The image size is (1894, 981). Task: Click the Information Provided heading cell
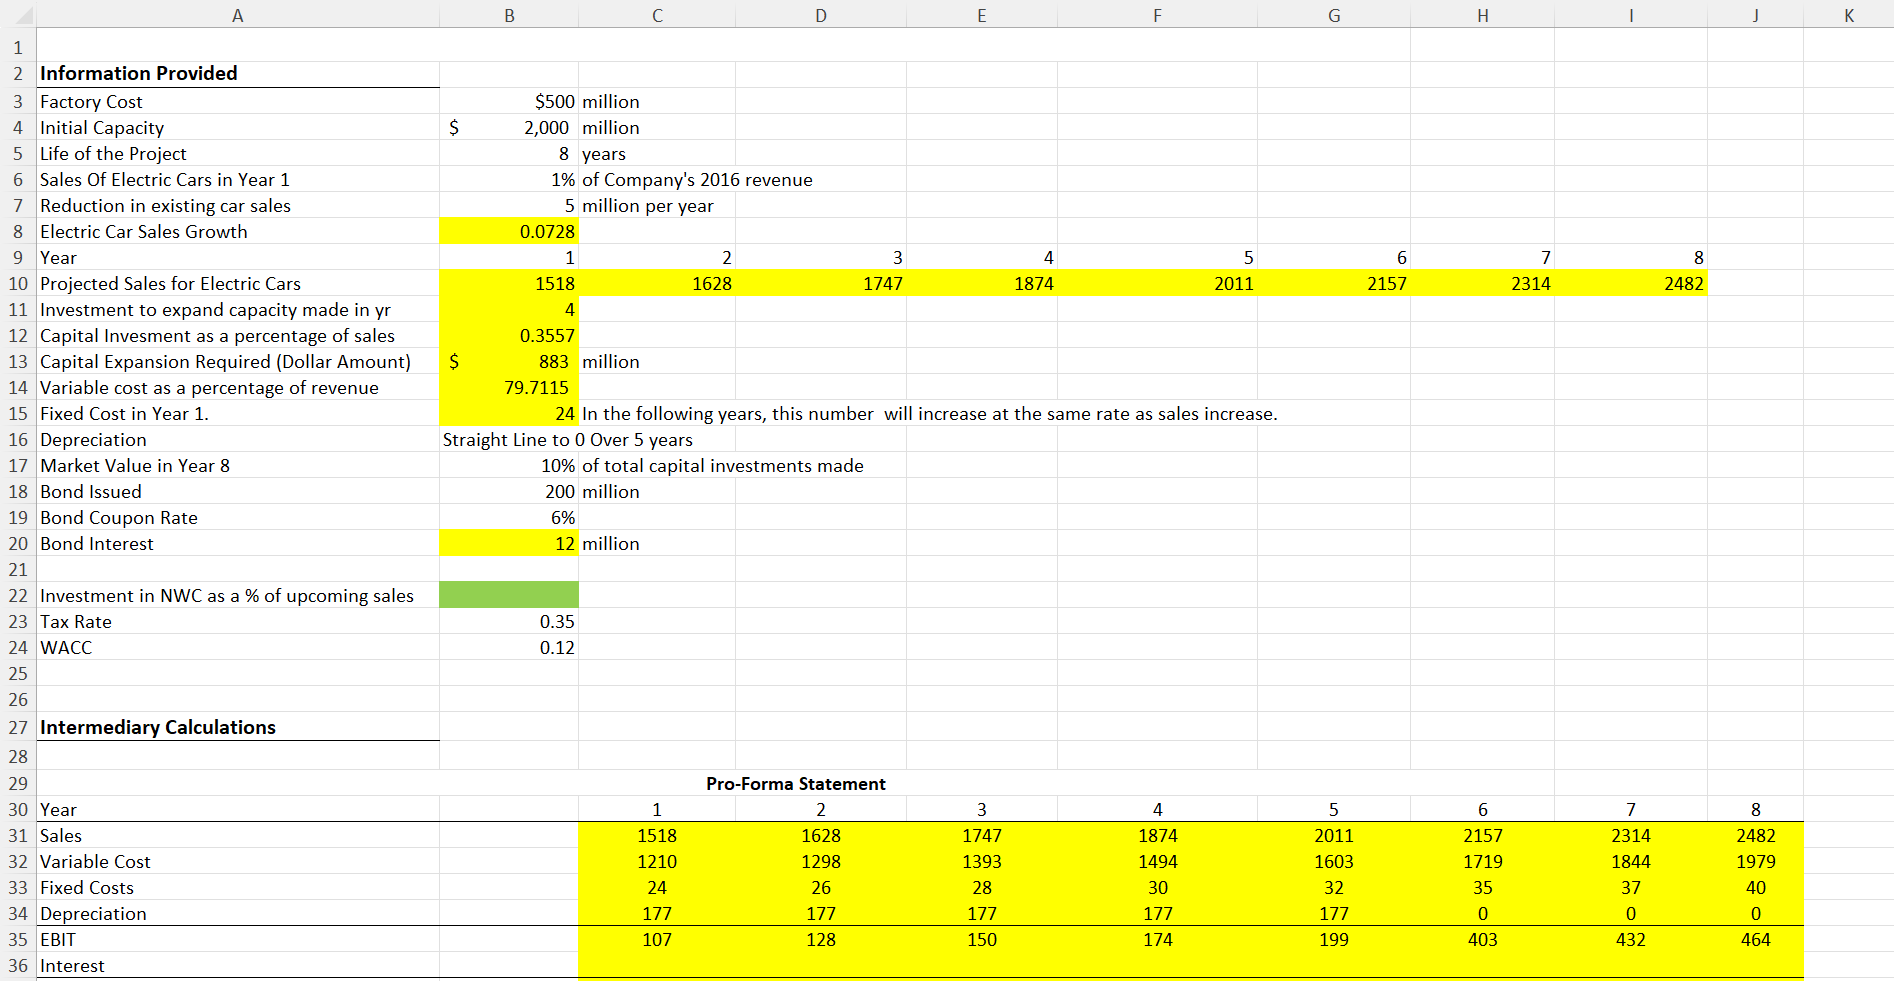coord(137,73)
